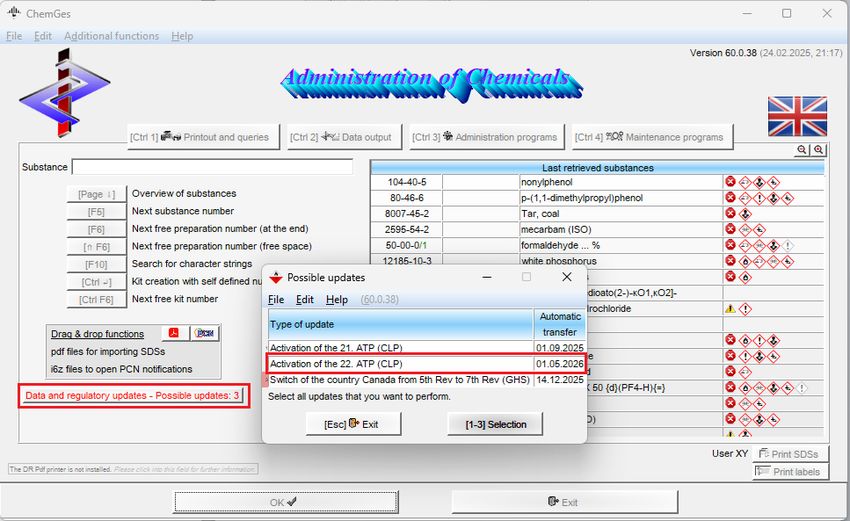Click the Ctrl F6 Next free kit number button
Image resolution: width=850 pixels, height=521 pixels.
pos(96,299)
